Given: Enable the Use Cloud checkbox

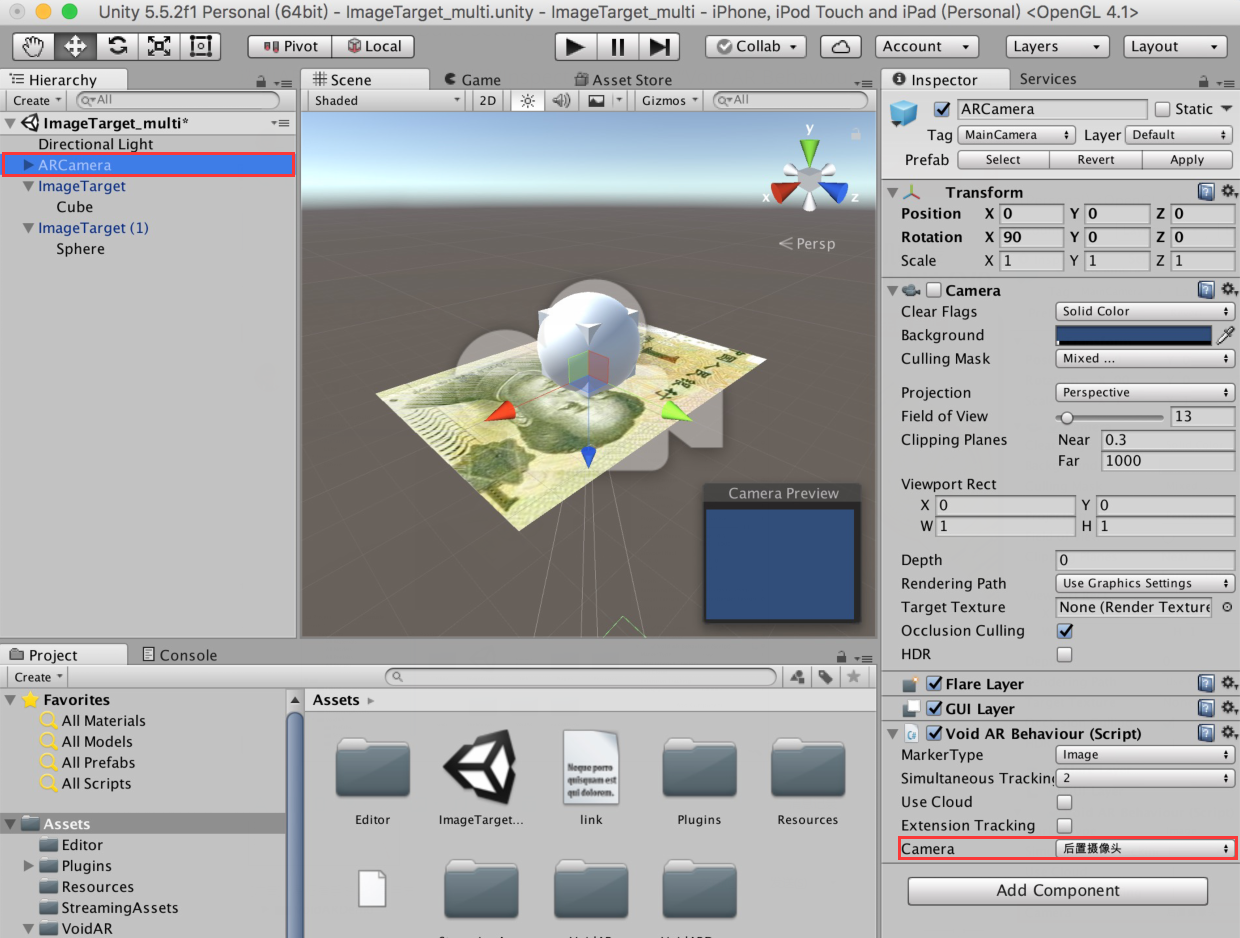Looking at the screenshot, I should pyautogui.click(x=1064, y=802).
